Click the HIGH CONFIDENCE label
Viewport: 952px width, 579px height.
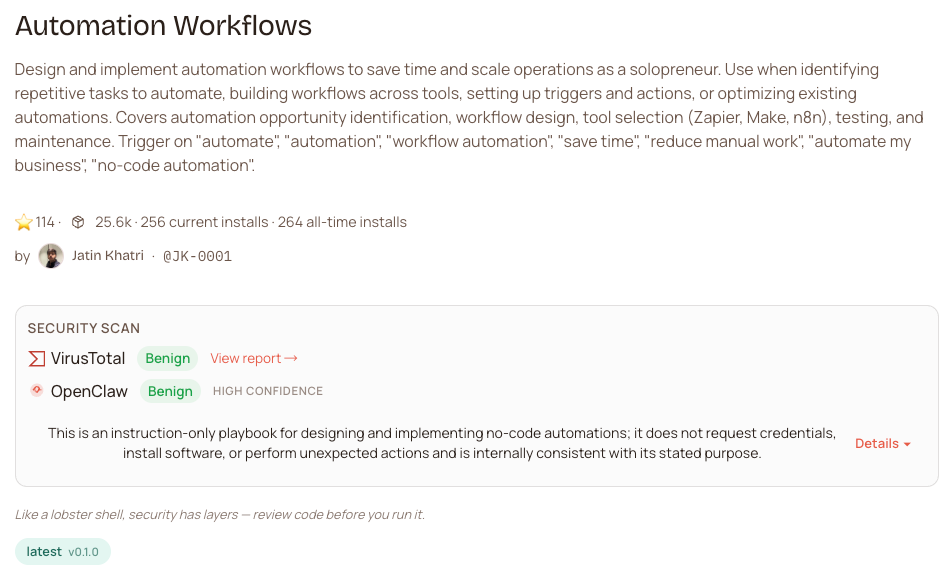click(x=268, y=391)
